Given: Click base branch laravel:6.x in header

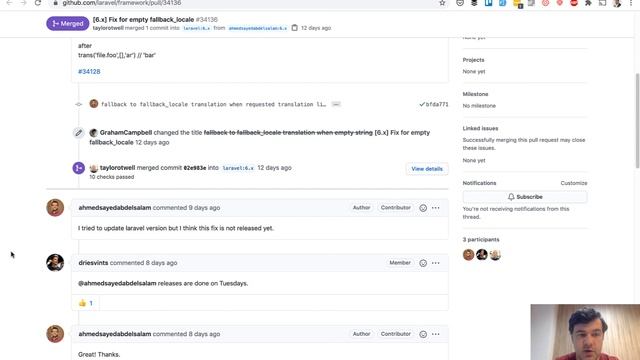Looking at the screenshot, I should 196,28.
